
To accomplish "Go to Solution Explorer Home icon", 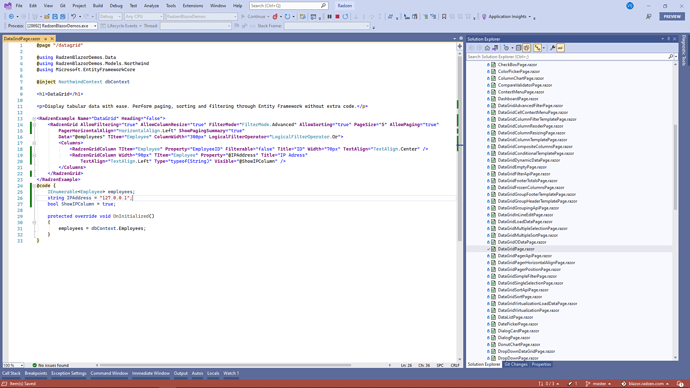I will click(487, 48).
